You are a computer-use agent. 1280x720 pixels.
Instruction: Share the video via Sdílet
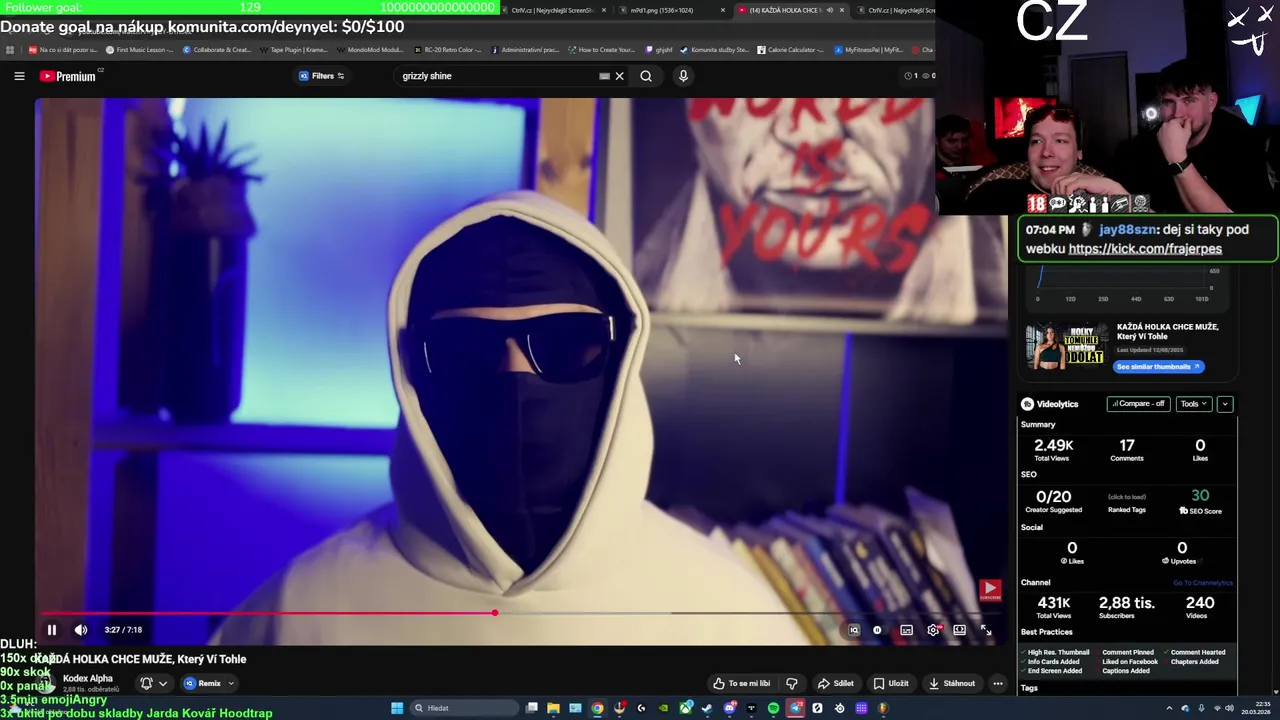(x=836, y=684)
